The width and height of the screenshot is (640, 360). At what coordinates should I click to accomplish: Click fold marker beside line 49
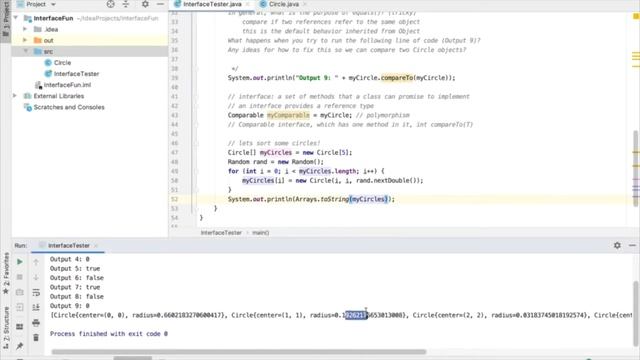(196, 171)
